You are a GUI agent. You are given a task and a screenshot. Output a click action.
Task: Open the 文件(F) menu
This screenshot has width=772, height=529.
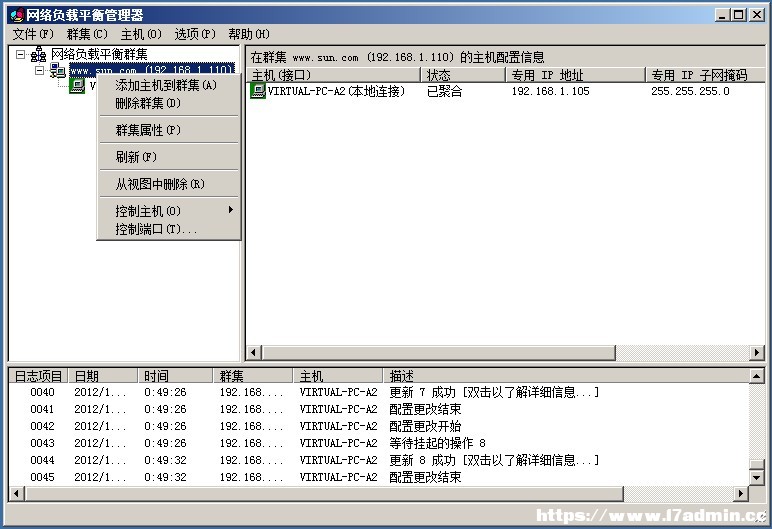click(33, 34)
